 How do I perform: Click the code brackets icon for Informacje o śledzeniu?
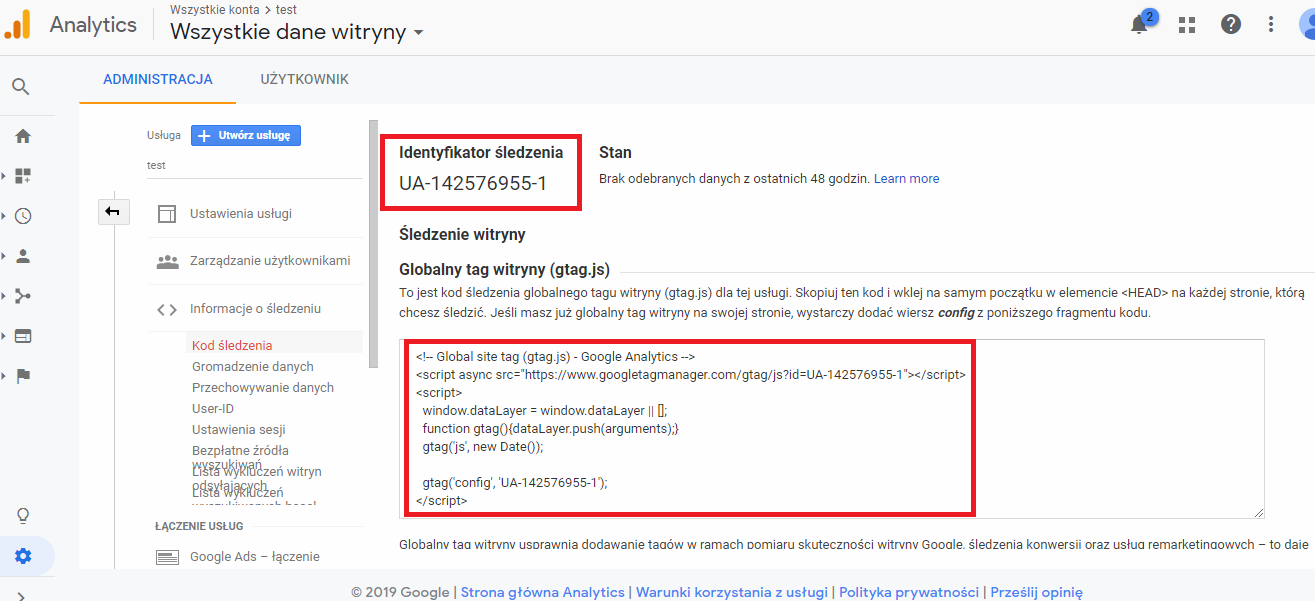tap(167, 310)
